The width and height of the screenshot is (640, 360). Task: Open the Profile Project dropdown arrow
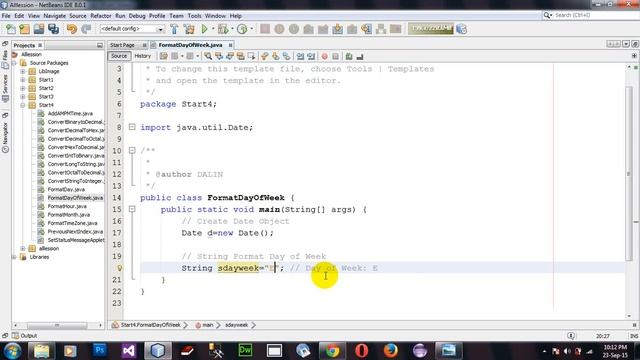pyautogui.click(x=251, y=29)
